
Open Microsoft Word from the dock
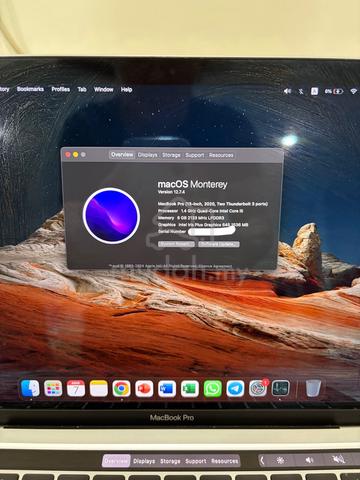pyautogui.click(x=167, y=388)
